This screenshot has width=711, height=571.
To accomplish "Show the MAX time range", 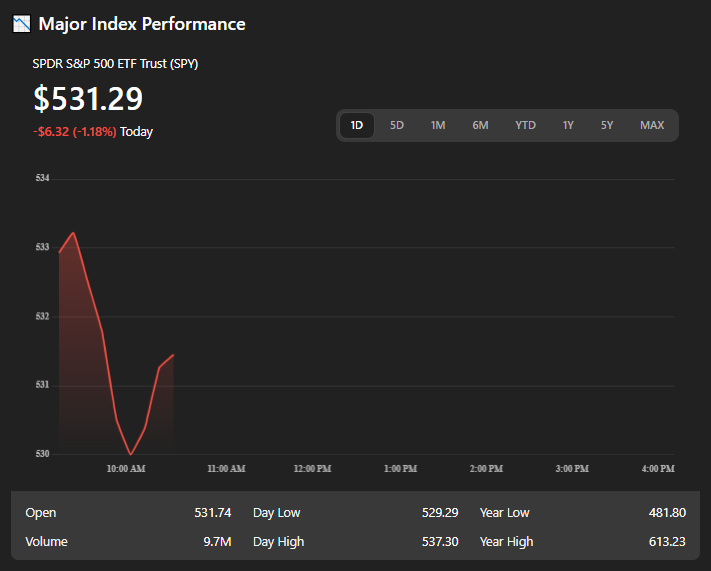I will click(x=652, y=125).
